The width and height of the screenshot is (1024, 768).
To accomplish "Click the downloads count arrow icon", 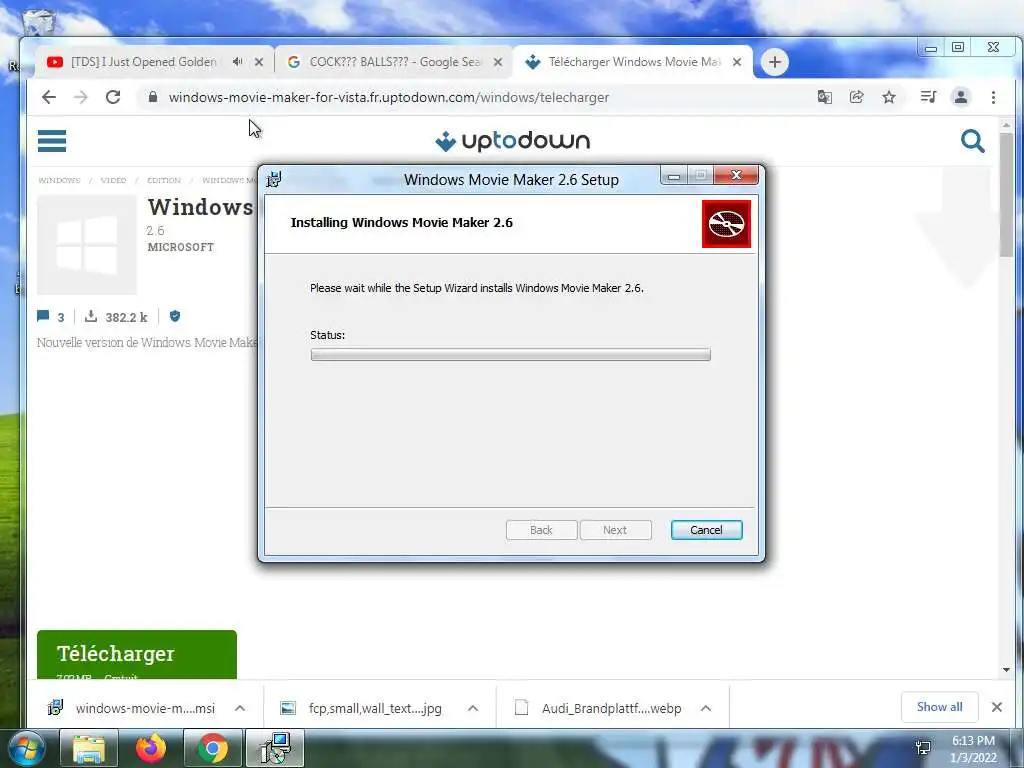I will click(91, 316).
